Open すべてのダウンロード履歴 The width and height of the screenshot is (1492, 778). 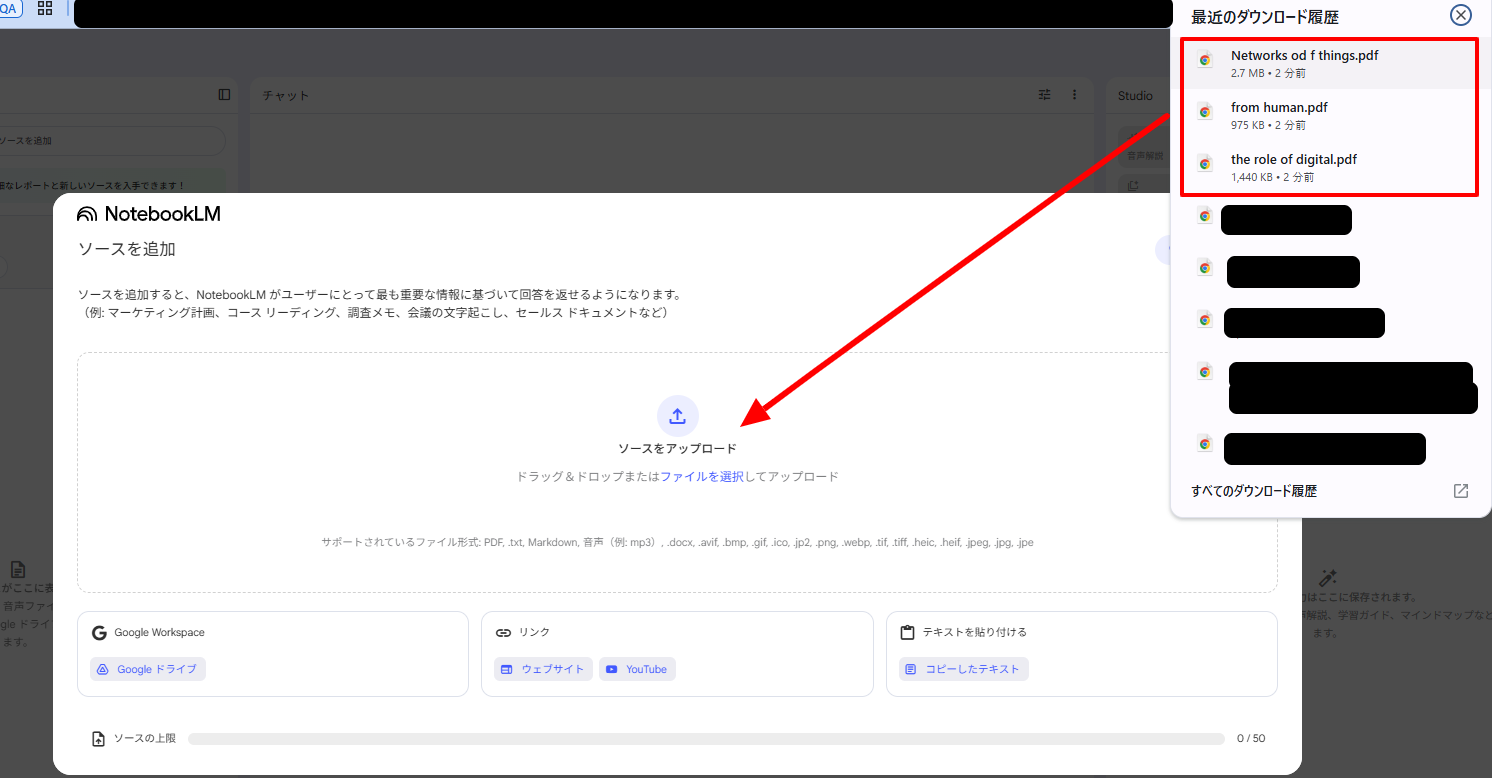pyautogui.click(x=1254, y=491)
